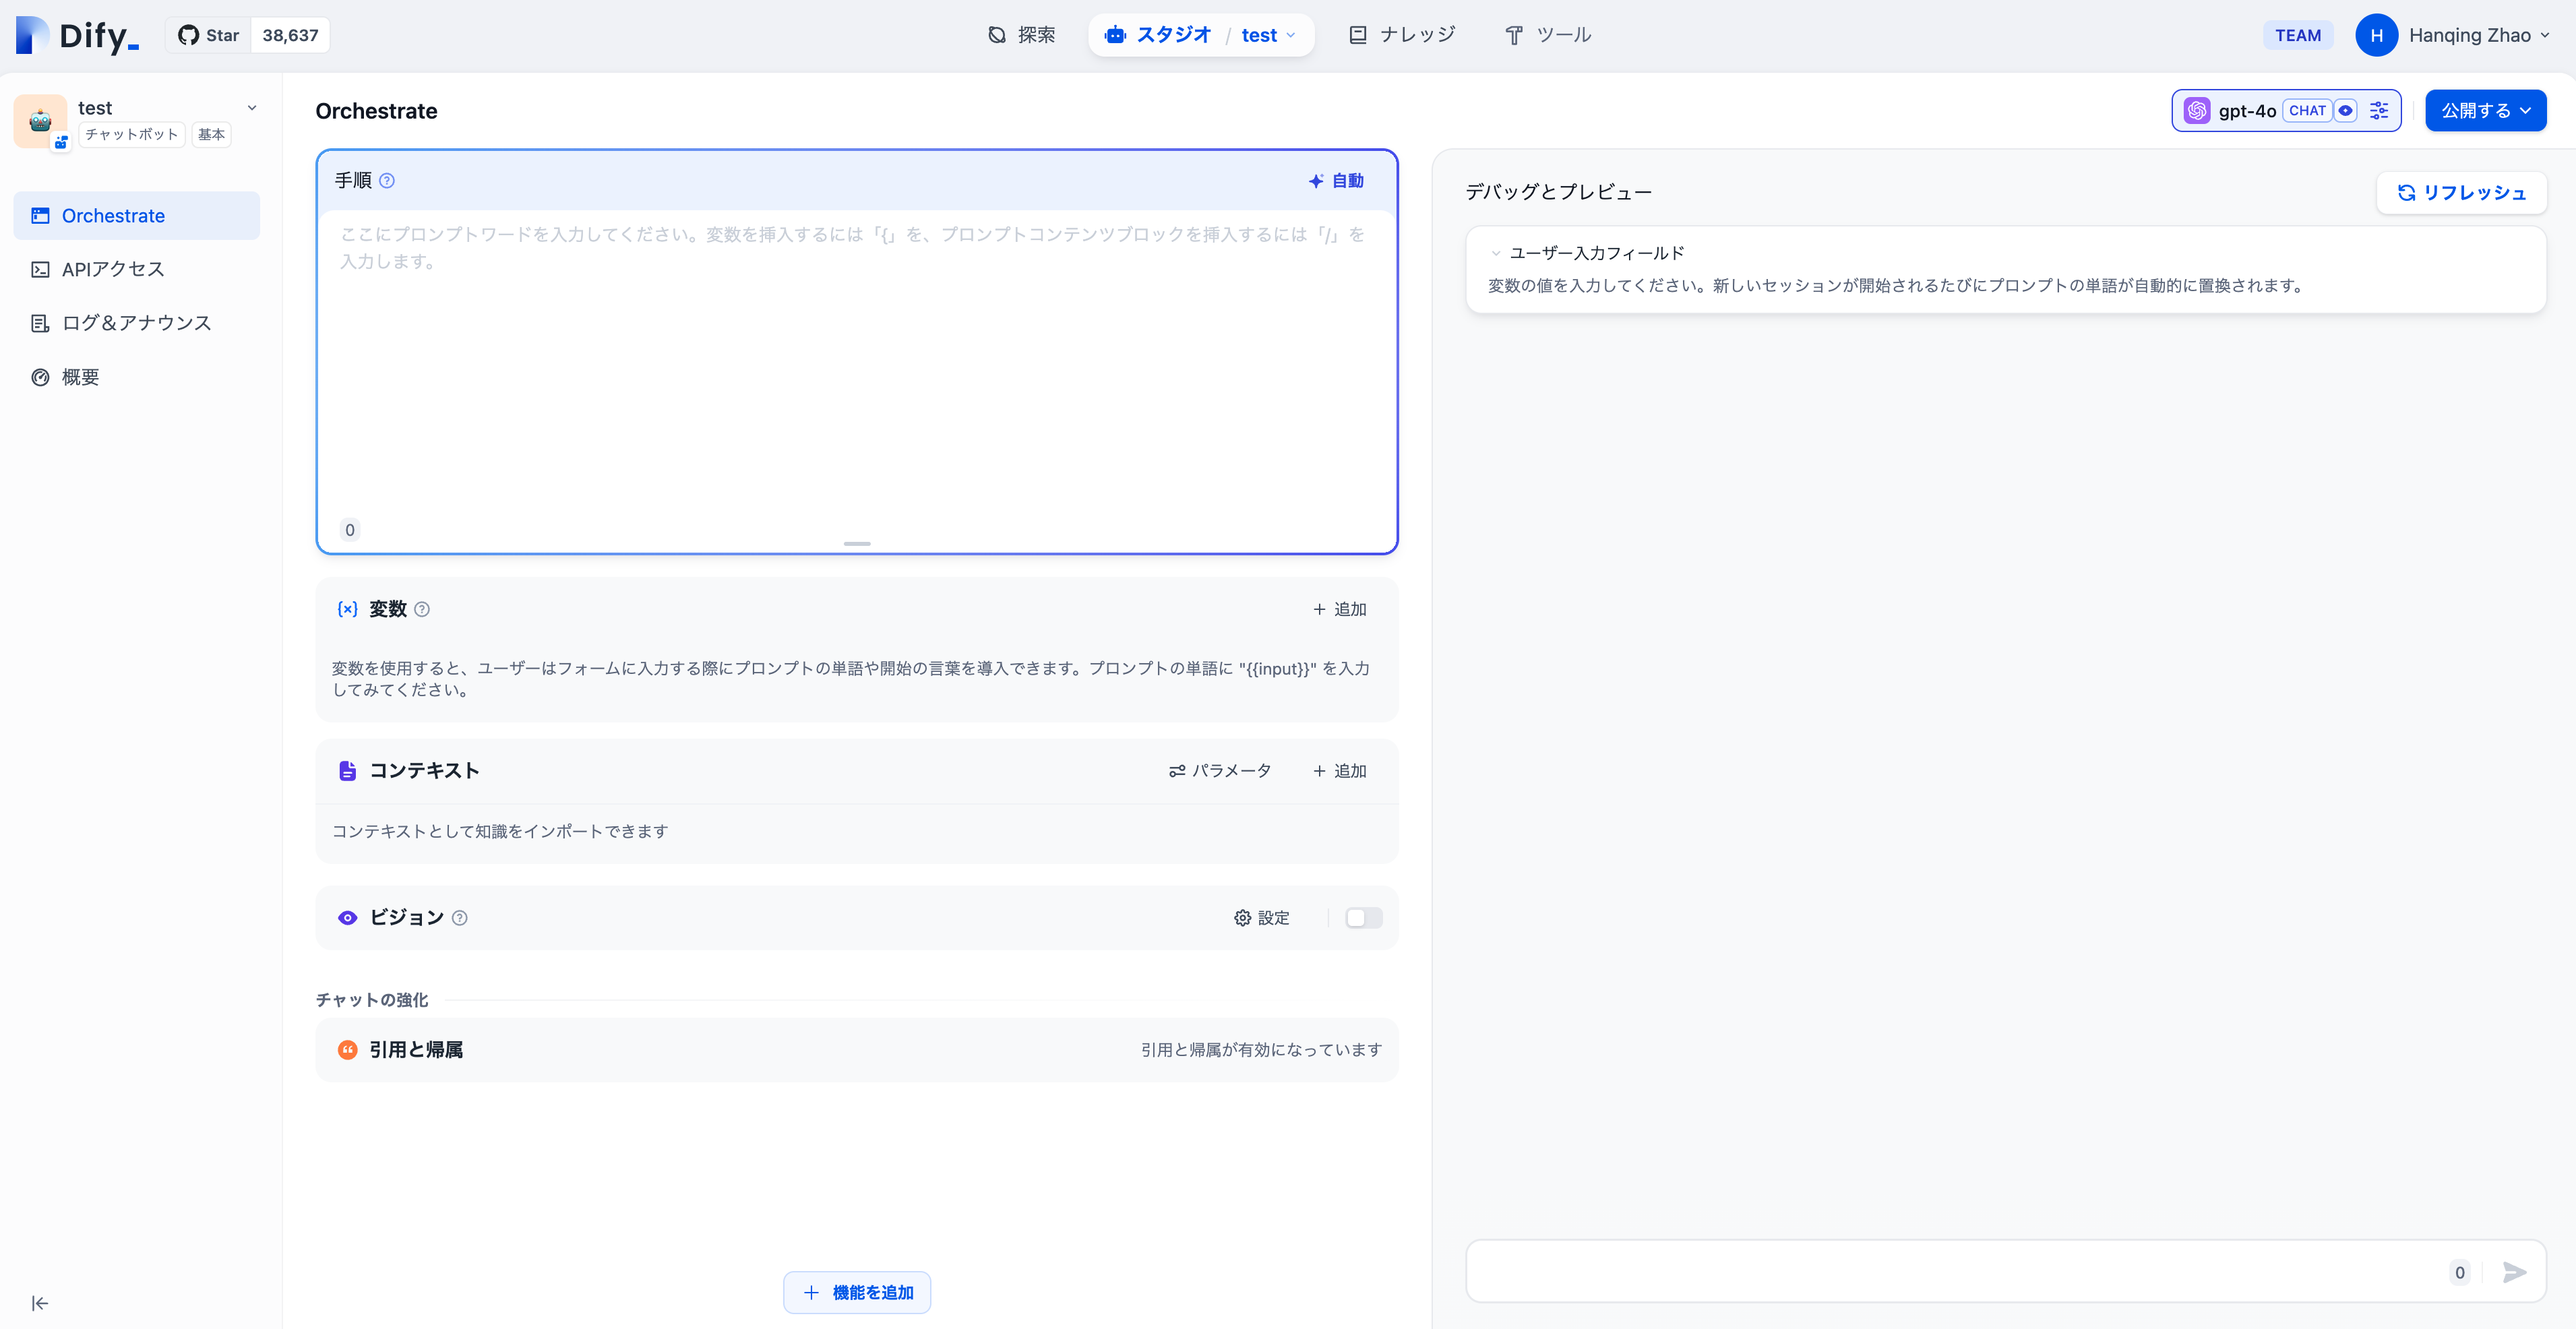This screenshot has height=1329, width=2576.
Task: Click the デバッグとプレビュー heading
Action: [1558, 192]
